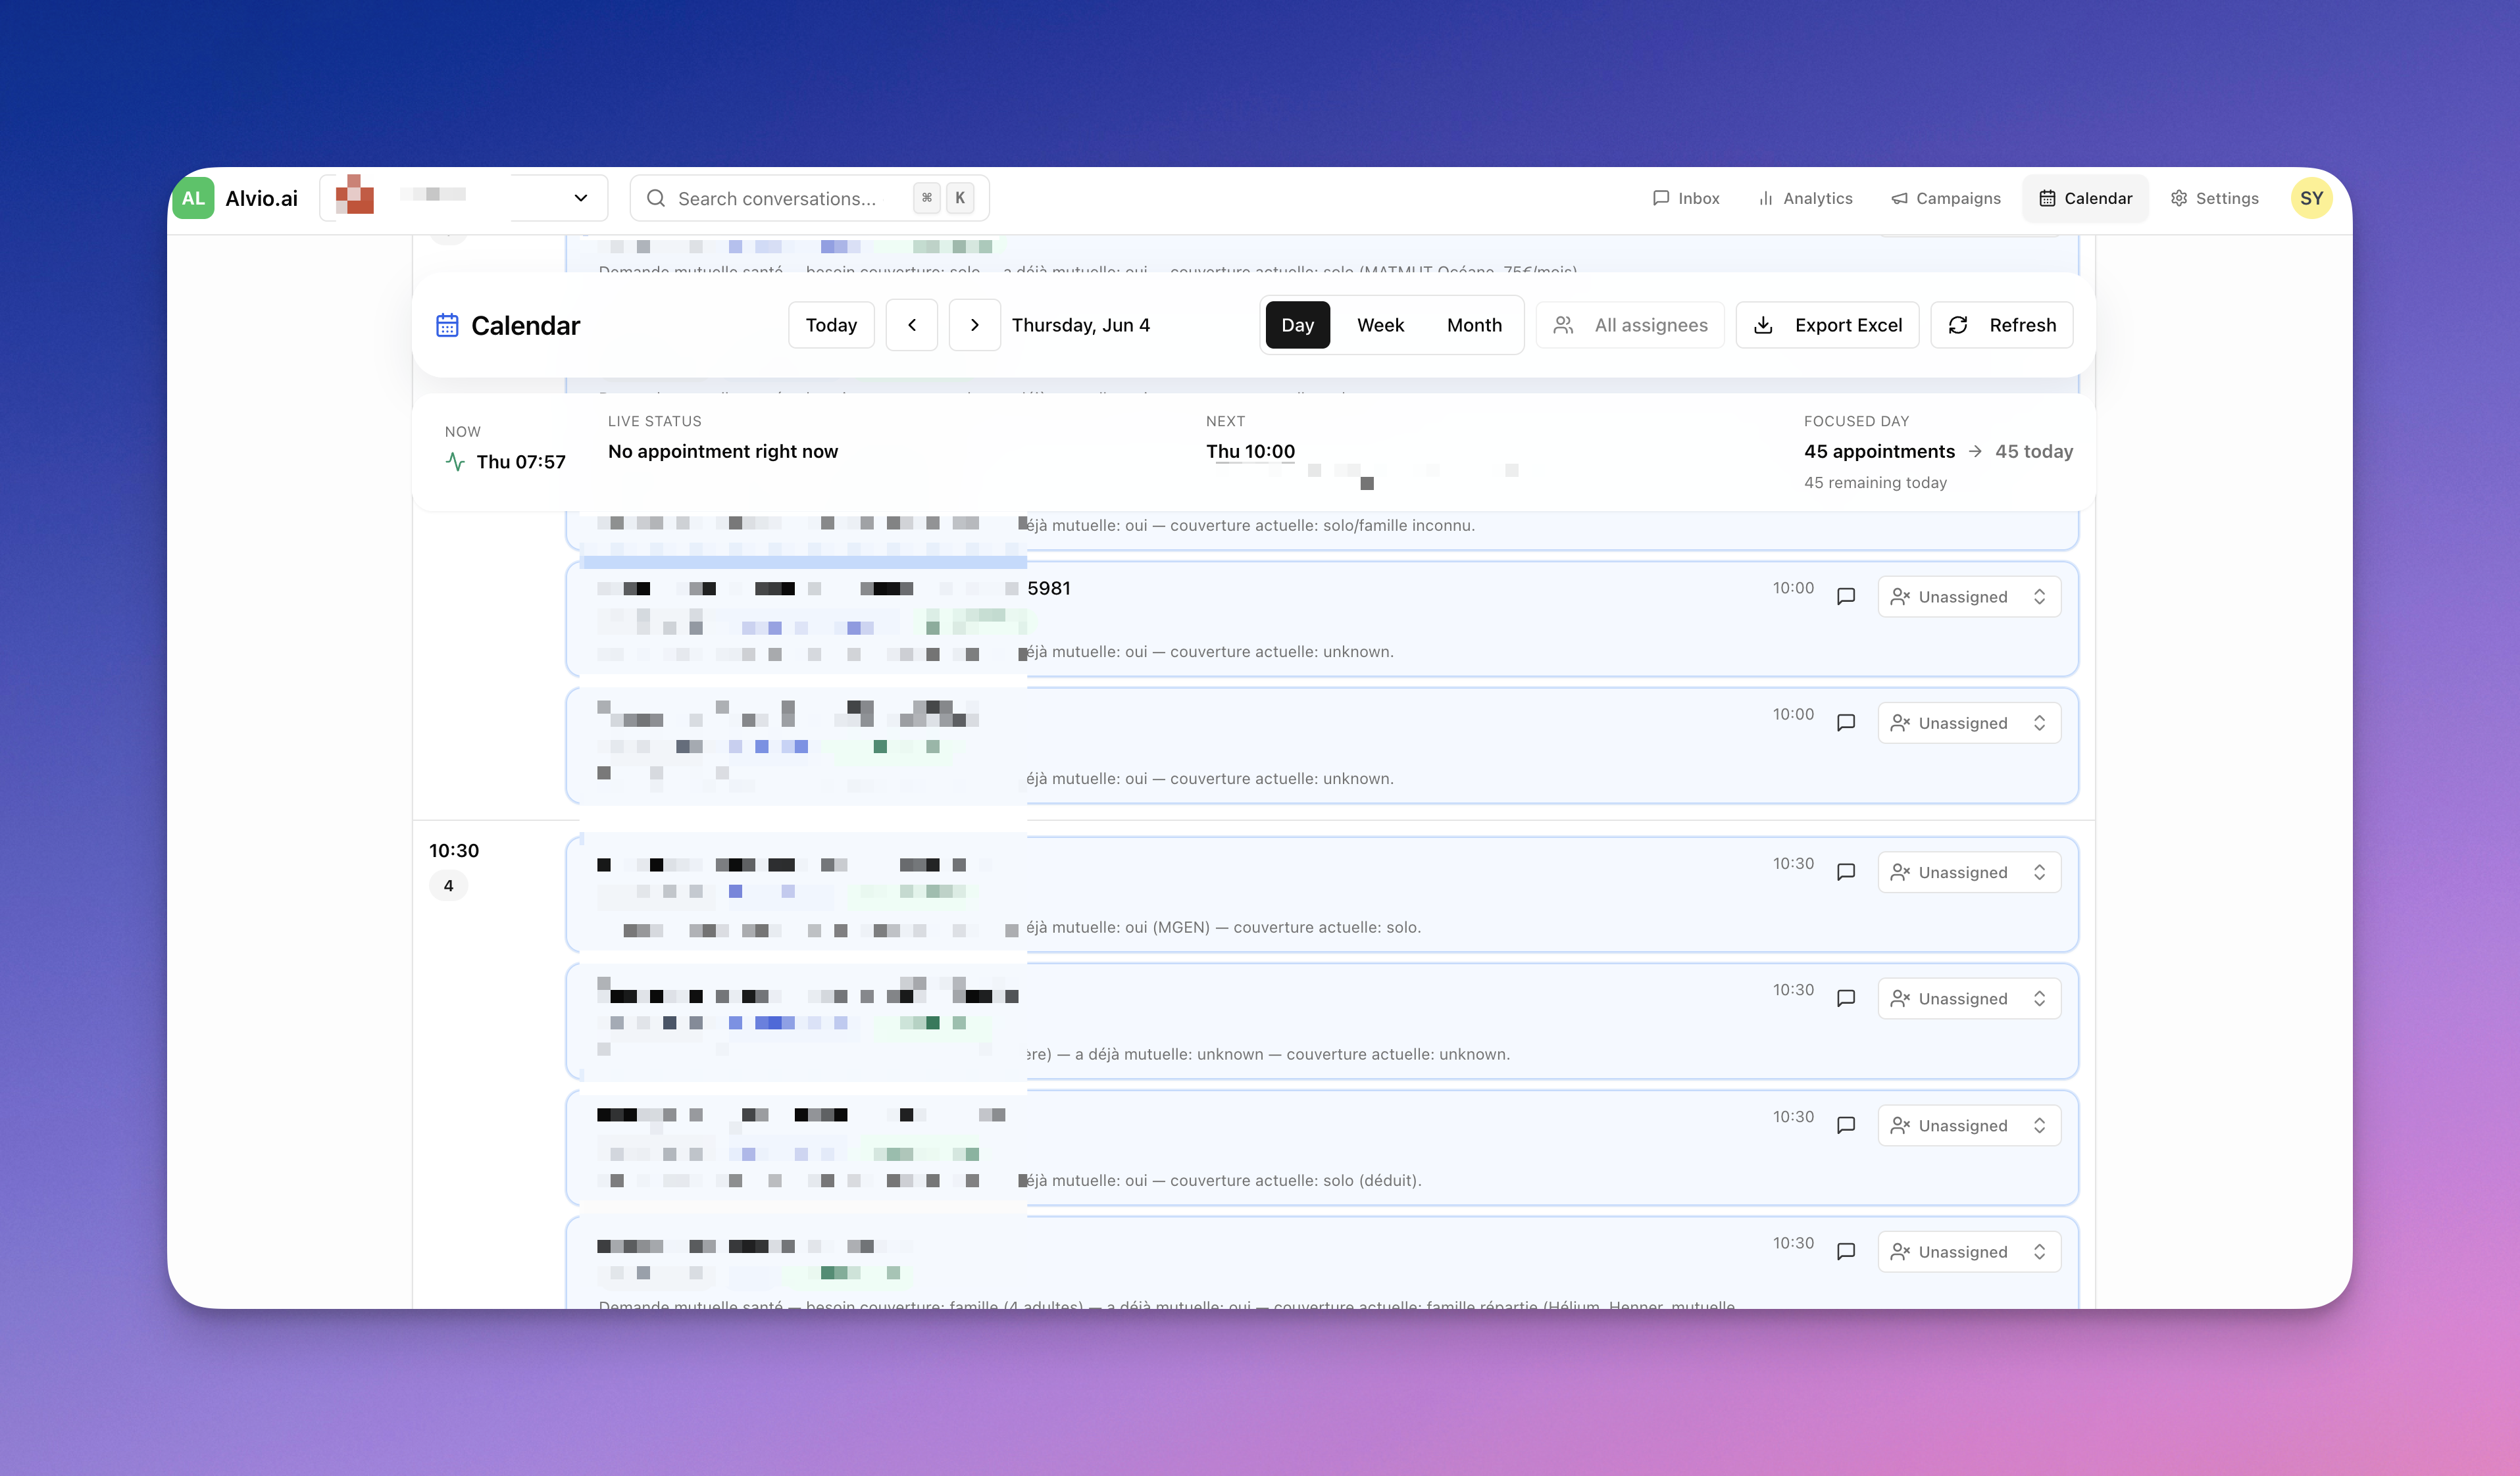Open Unassigned dropdown for 5981 appointment

point(1969,597)
